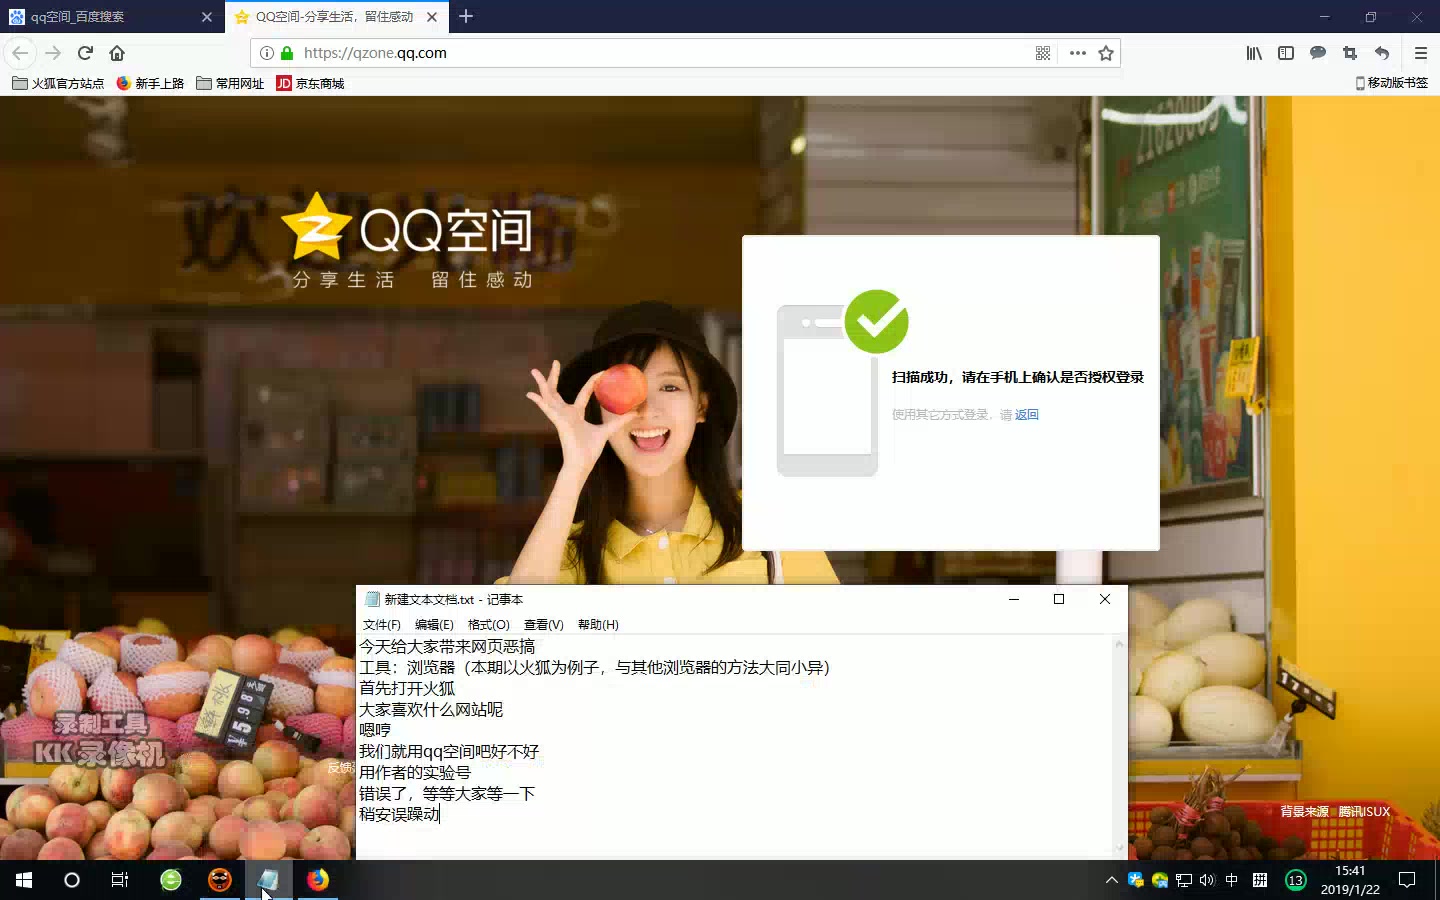Screen dimensions: 1440x900
Task: Open Notepad 文件(F) menu
Action: (x=381, y=625)
